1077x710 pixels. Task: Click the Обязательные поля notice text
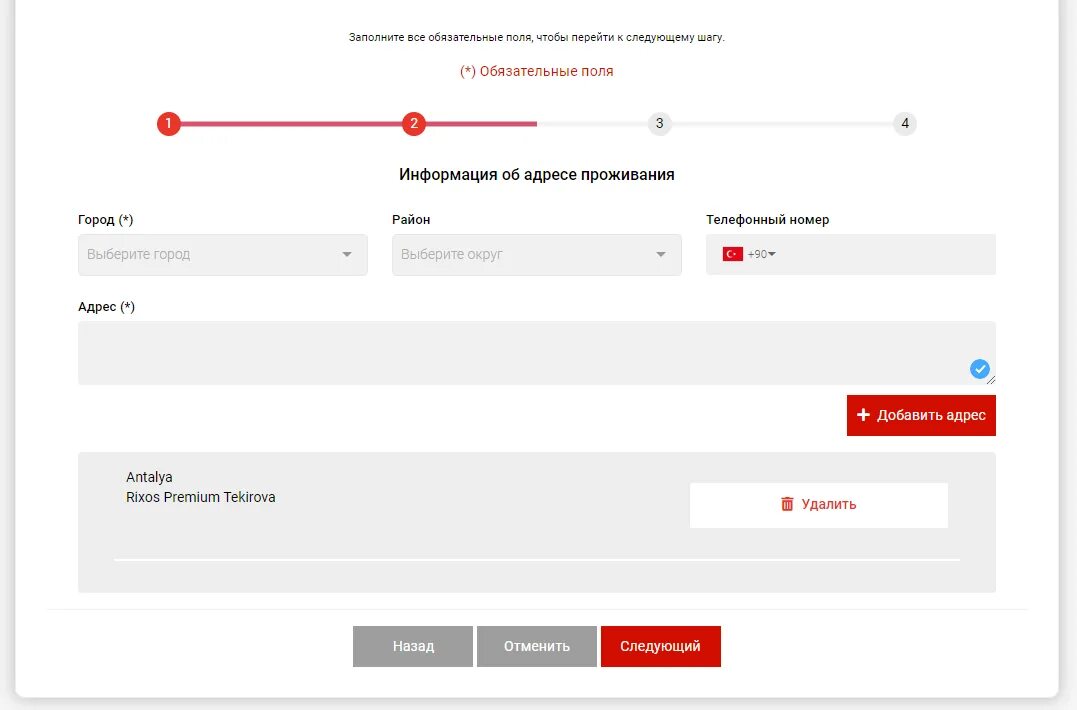tap(536, 71)
